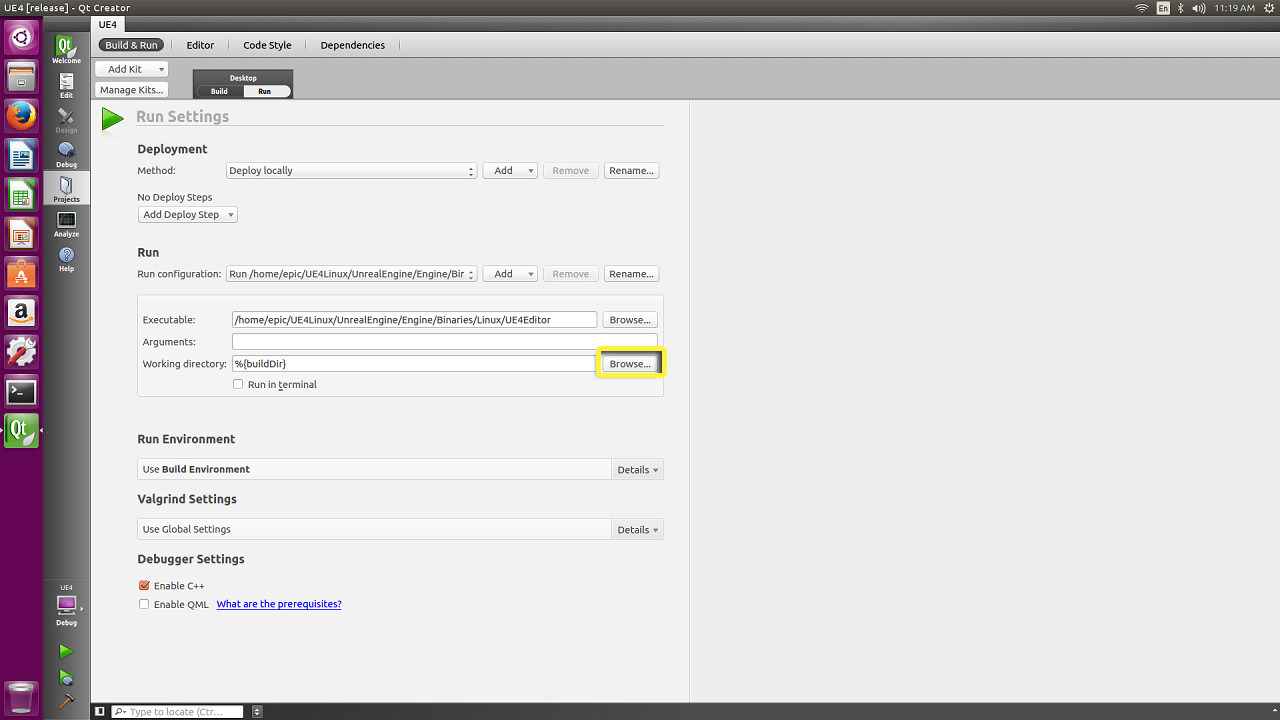The height and width of the screenshot is (720, 1280).
Task: Expand the Add Deploy Step dropdown
Action: click(187, 215)
